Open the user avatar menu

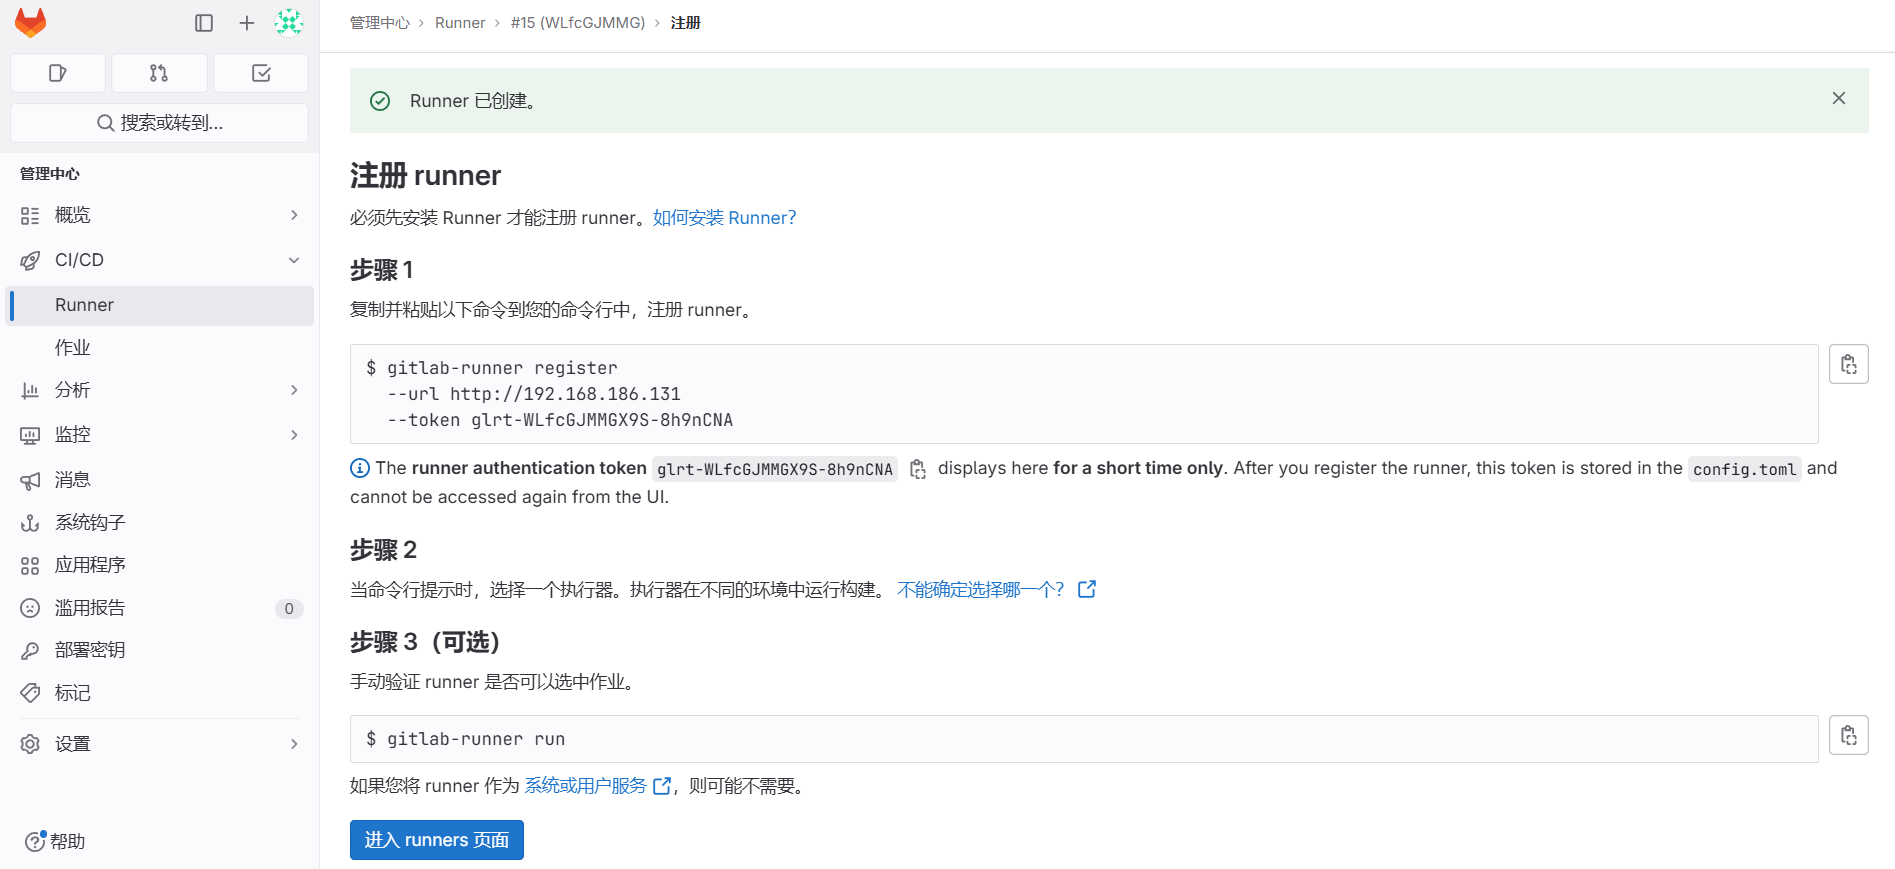point(289,23)
